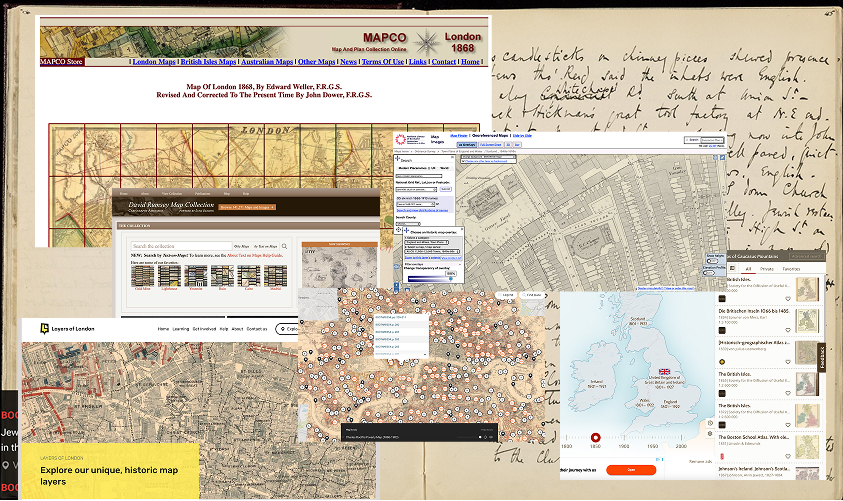The width and height of the screenshot is (843, 501).
Task: Click the pencil icon at the NLS map's top right
Action: coord(723,158)
